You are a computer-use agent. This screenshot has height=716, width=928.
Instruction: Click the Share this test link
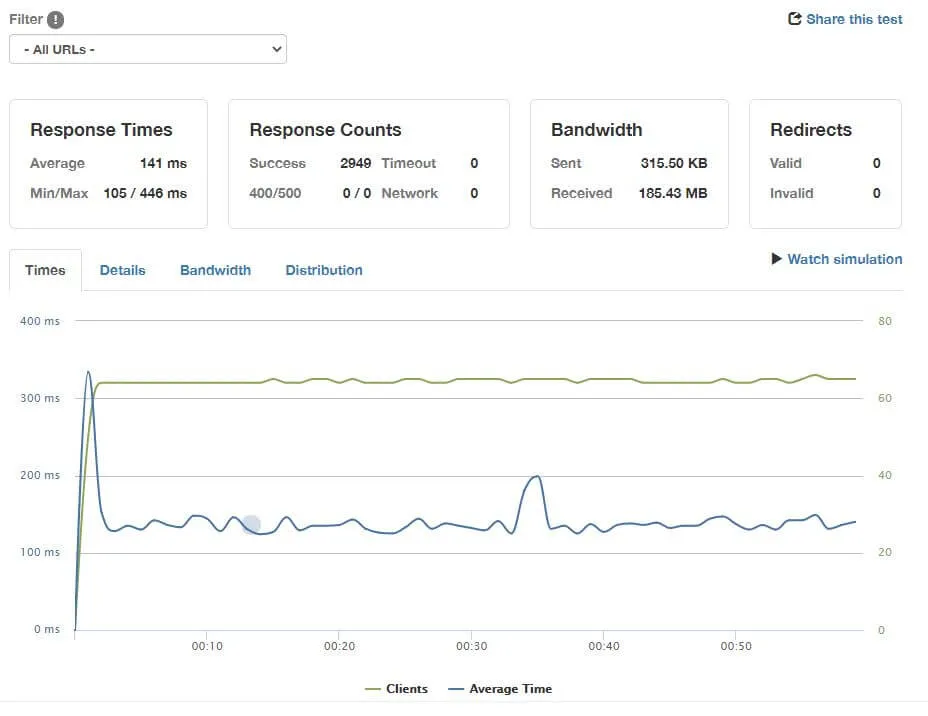click(x=854, y=19)
